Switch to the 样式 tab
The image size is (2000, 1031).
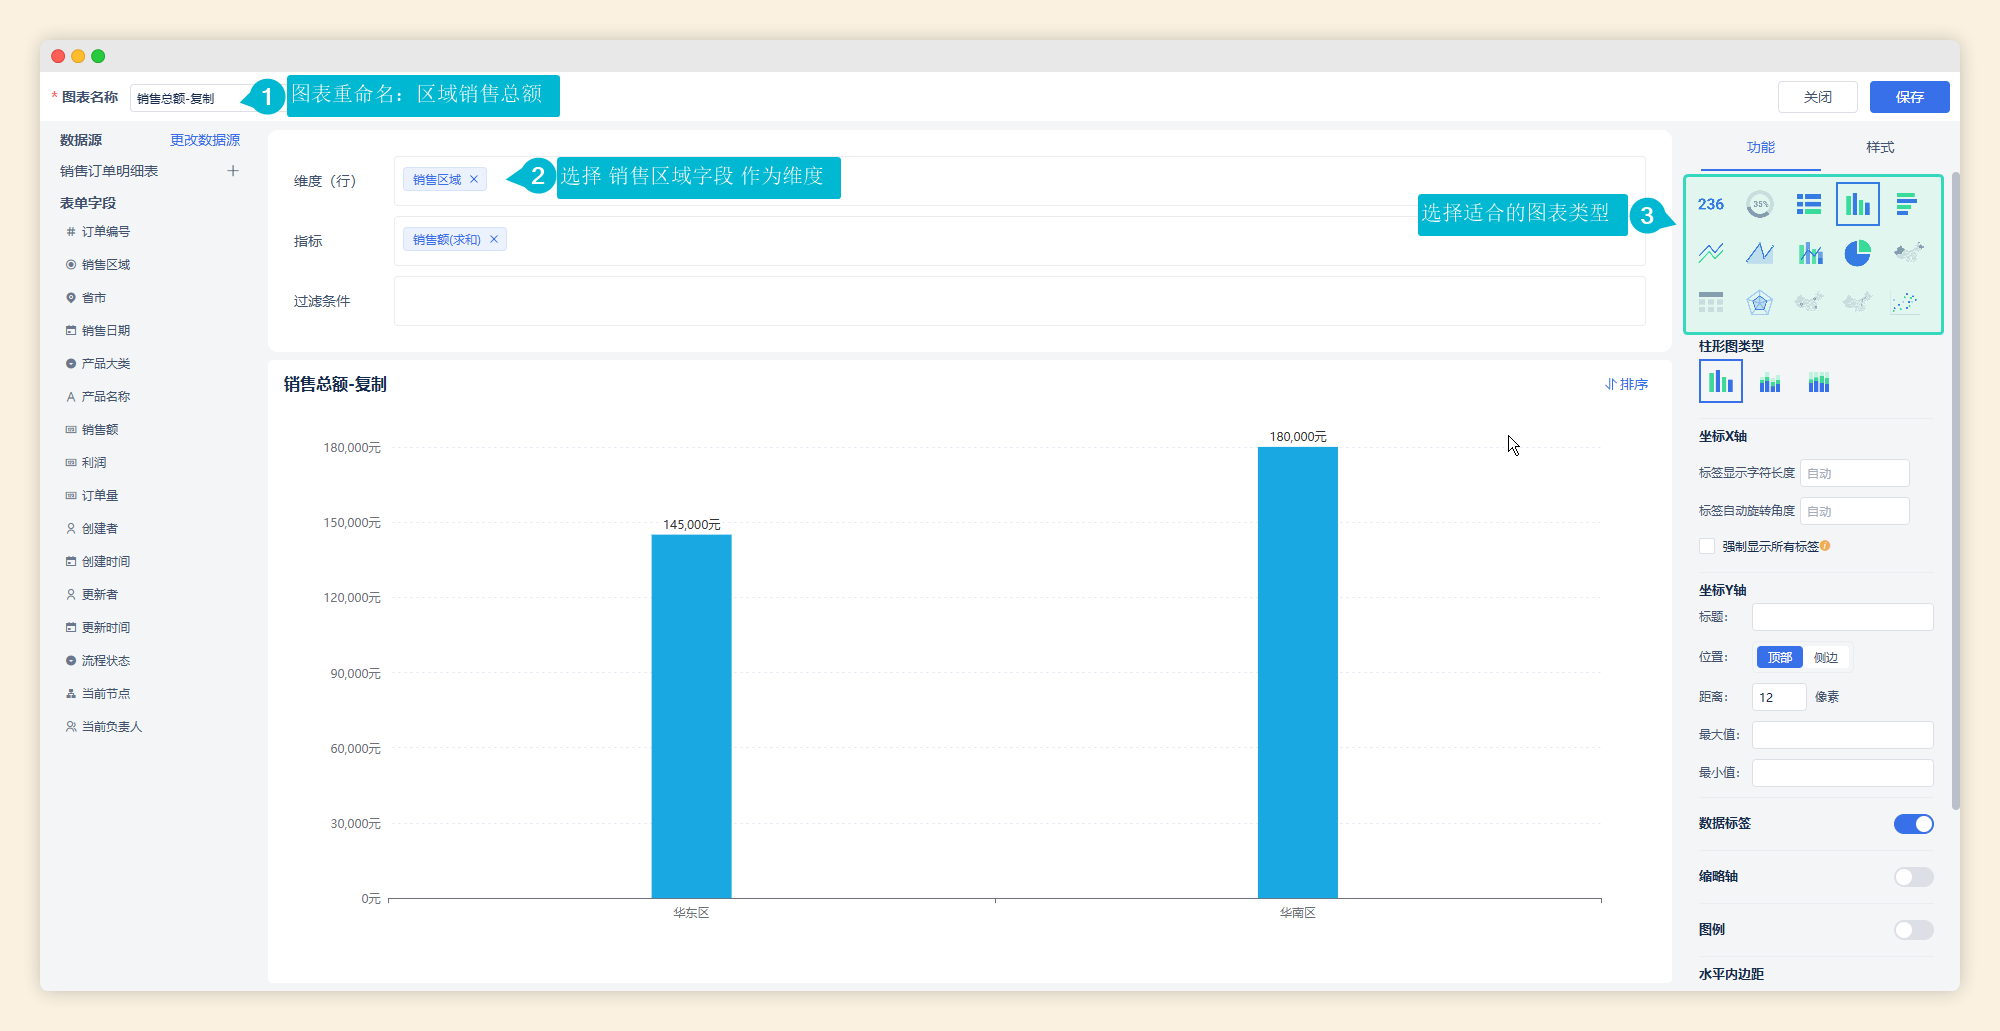click(x=1880, y=147)
